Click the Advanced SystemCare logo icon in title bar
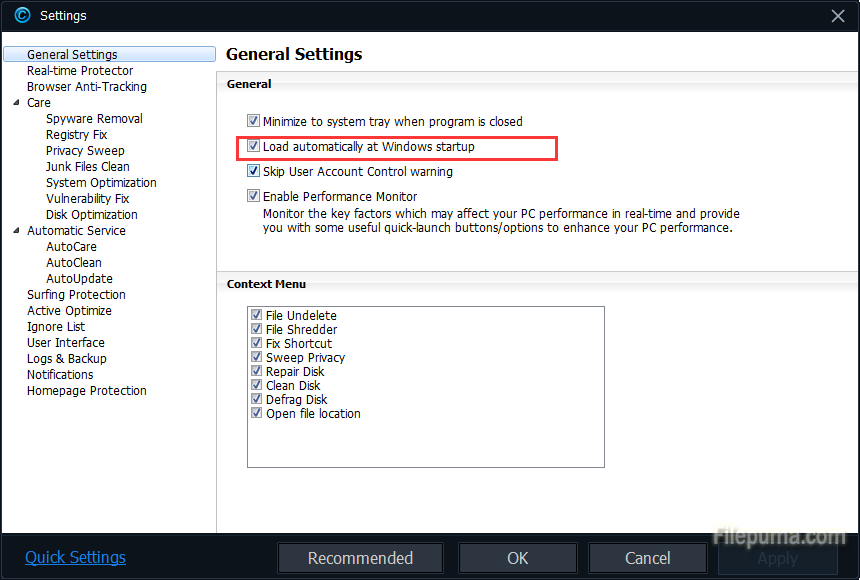Screen dimensions: 860x580 point(22,15)
